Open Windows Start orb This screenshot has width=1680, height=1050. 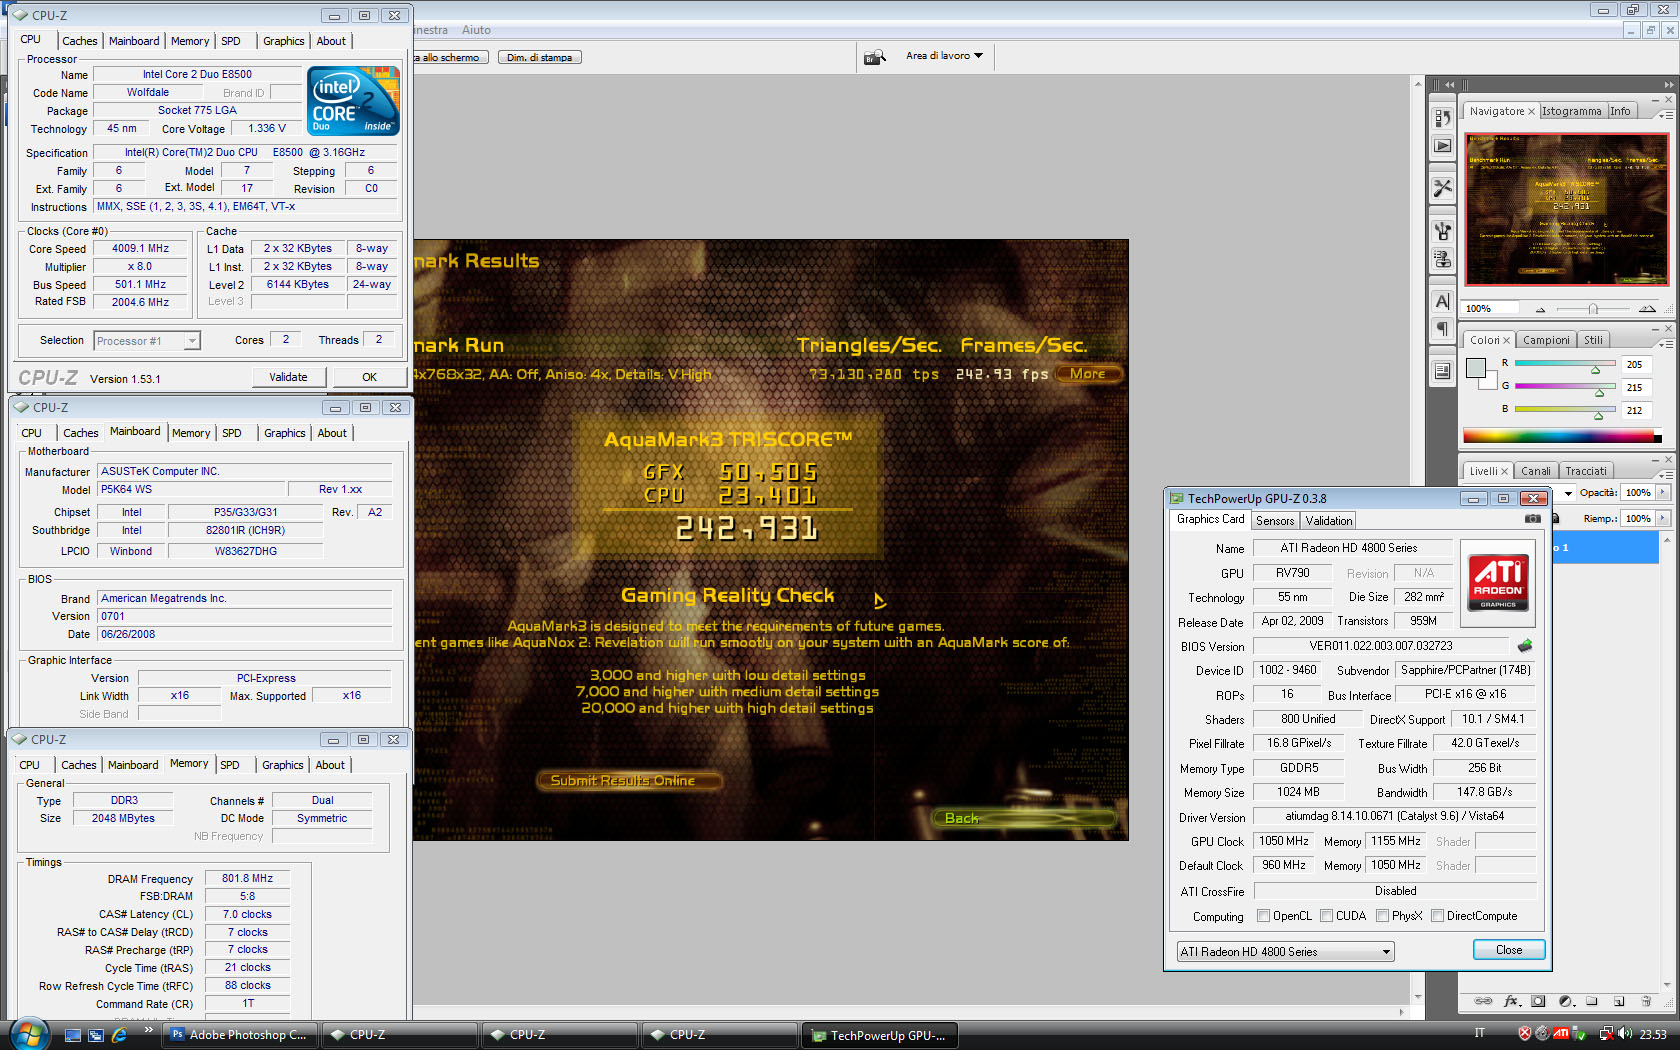[28, 1034]
